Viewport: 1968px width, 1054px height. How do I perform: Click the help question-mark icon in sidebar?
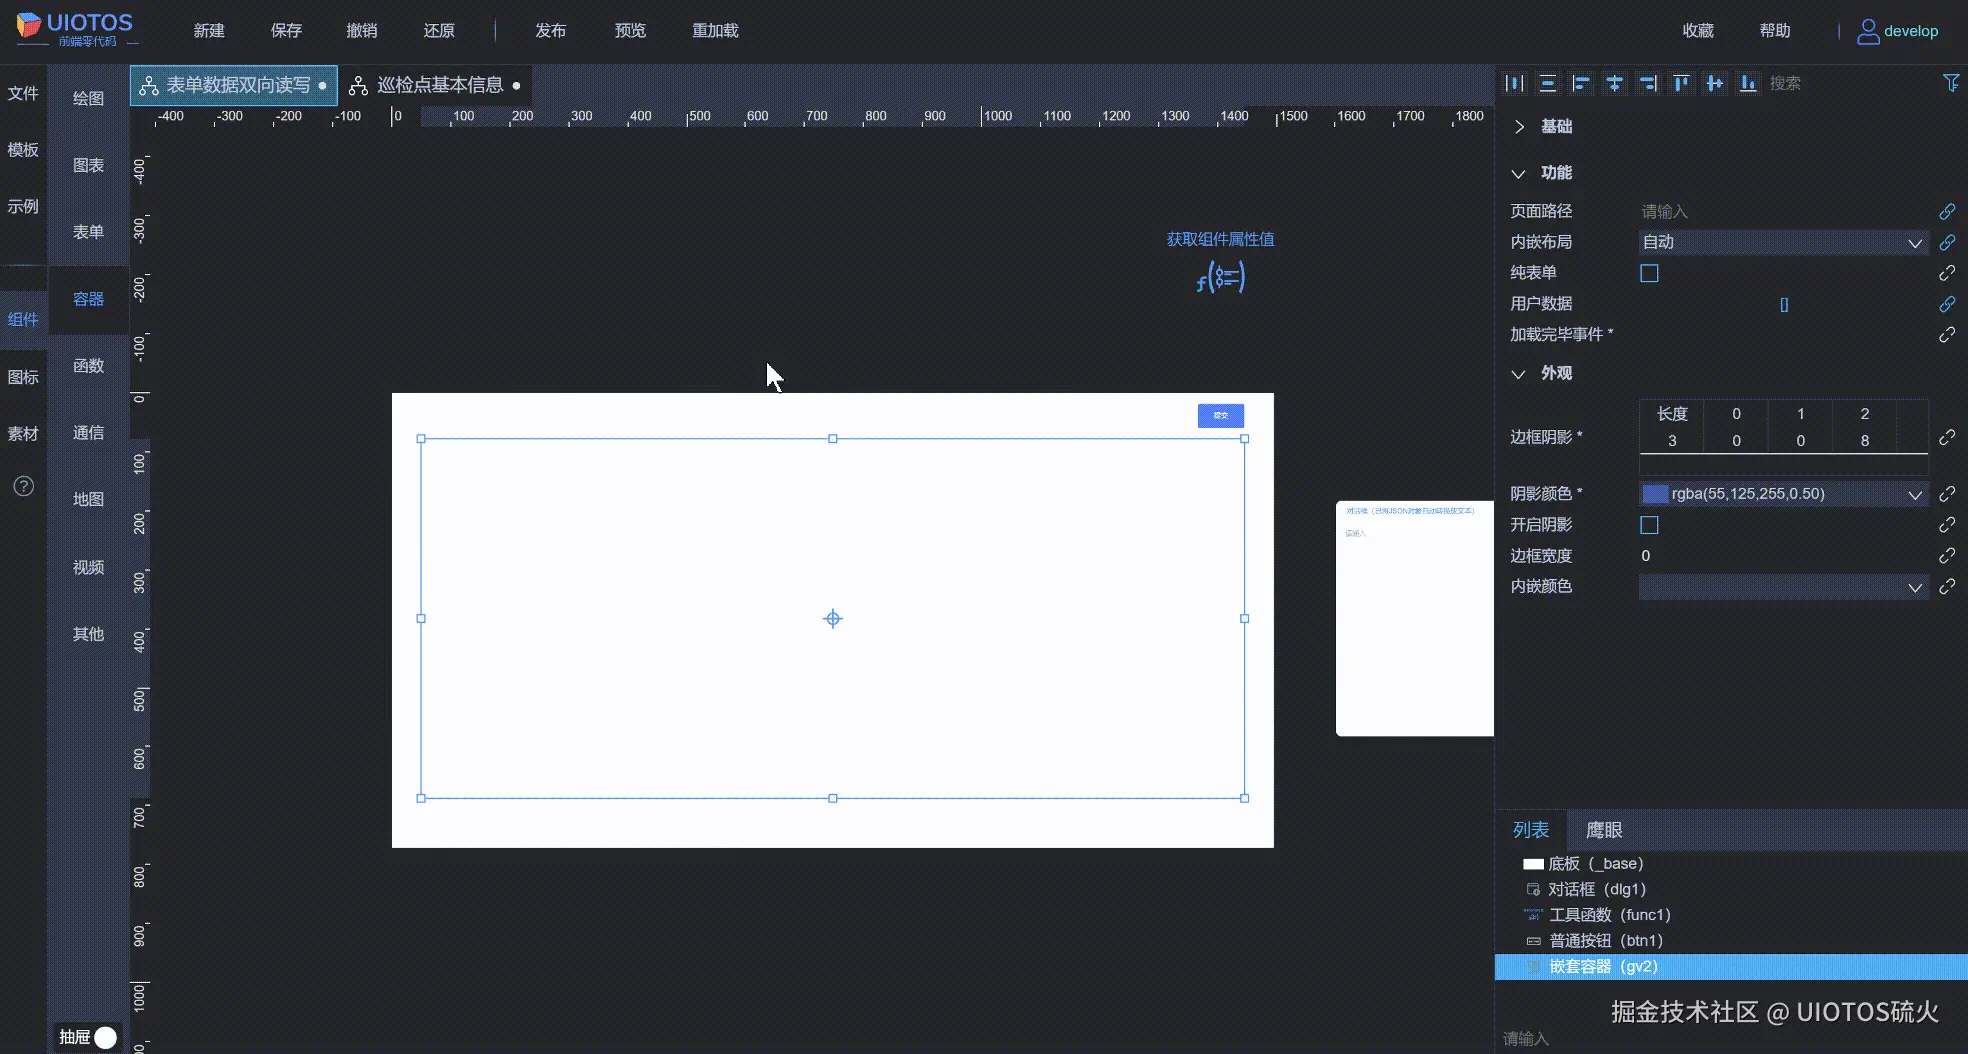click(x=22, y=486)
